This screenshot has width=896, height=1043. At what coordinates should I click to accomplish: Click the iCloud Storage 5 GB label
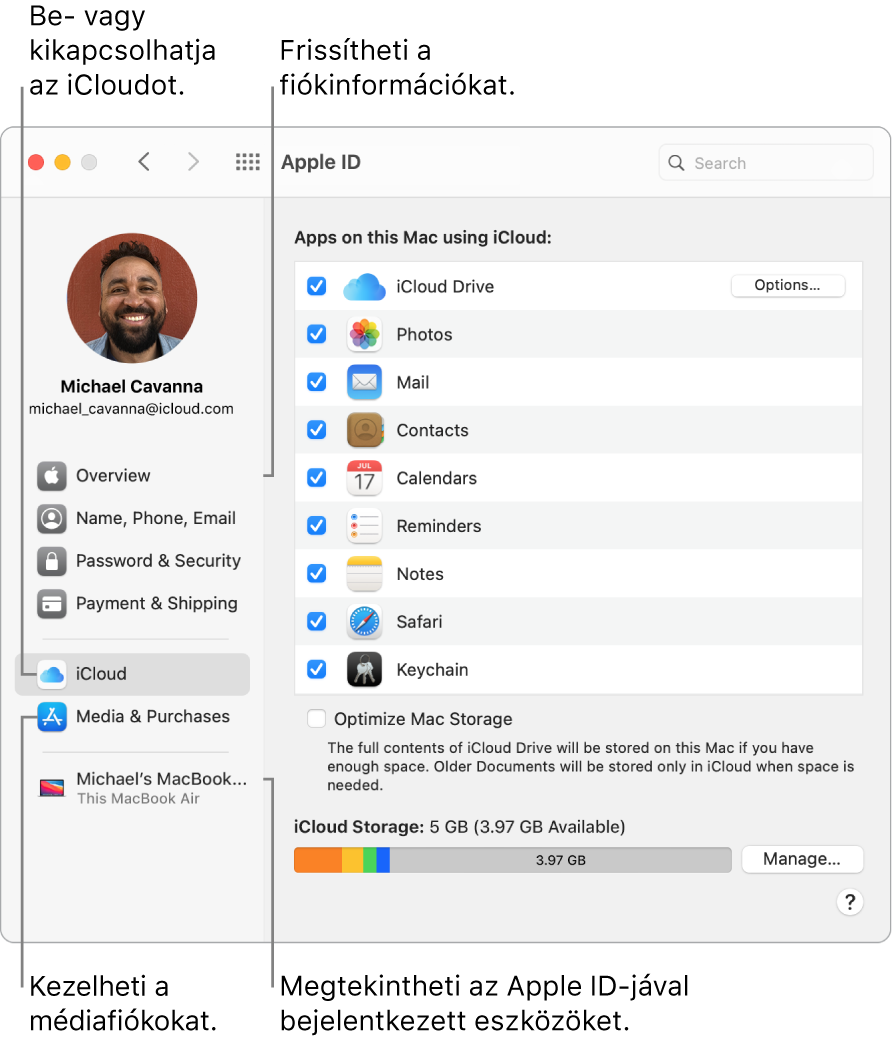[460, 827]
